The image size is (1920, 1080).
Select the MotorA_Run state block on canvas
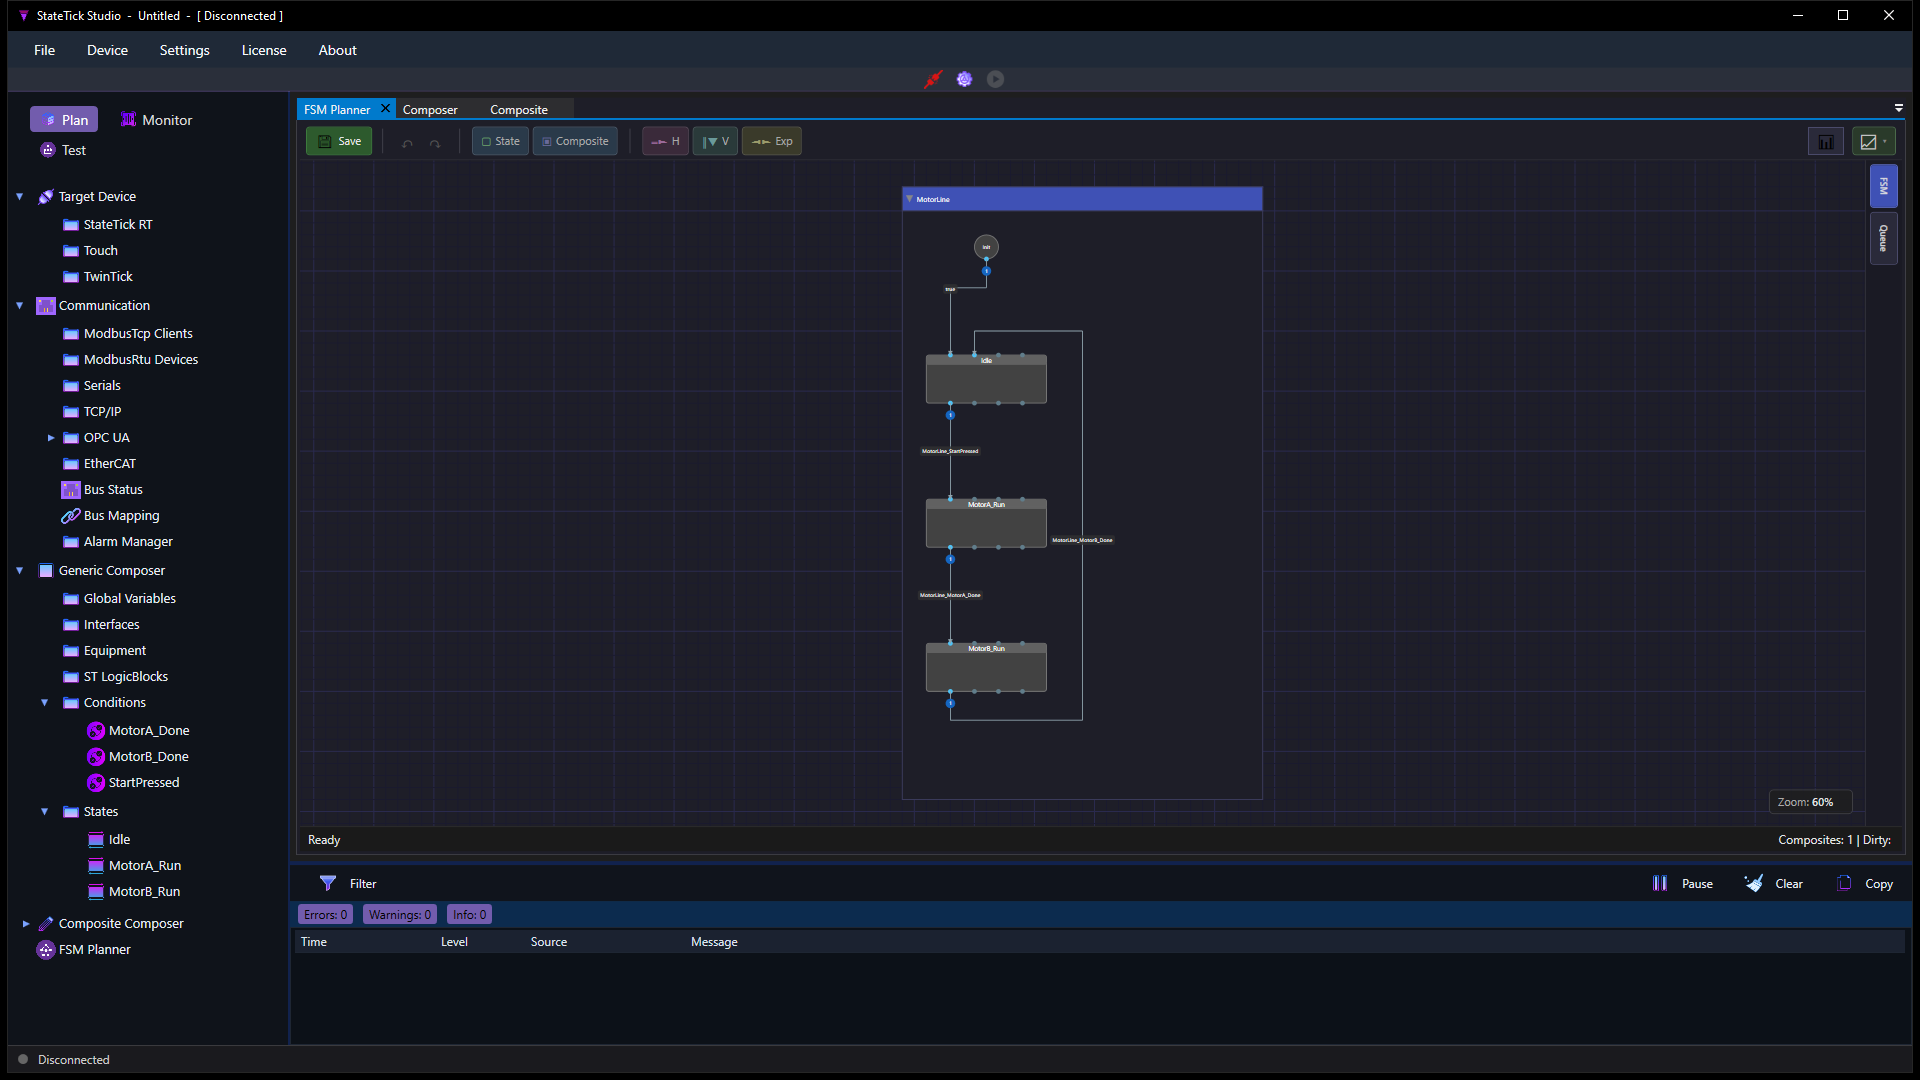click(x=986, y=523)
